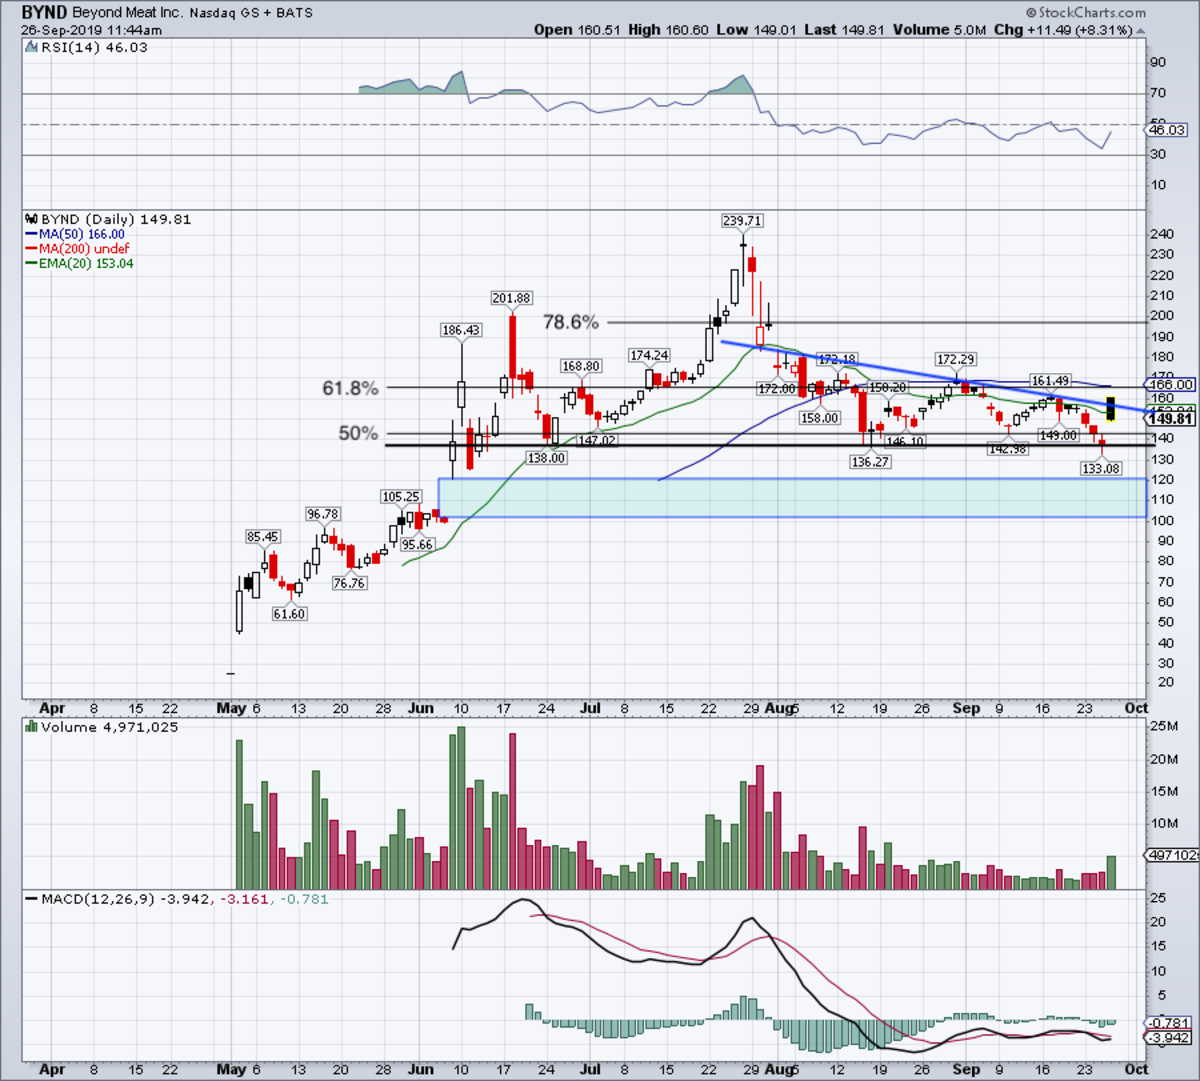Viewport: 1200px width, 1081px height.
Task: Click the candlestick icon before BYND (Daily)
Action: pyautogui.click(x=32, y=219)
